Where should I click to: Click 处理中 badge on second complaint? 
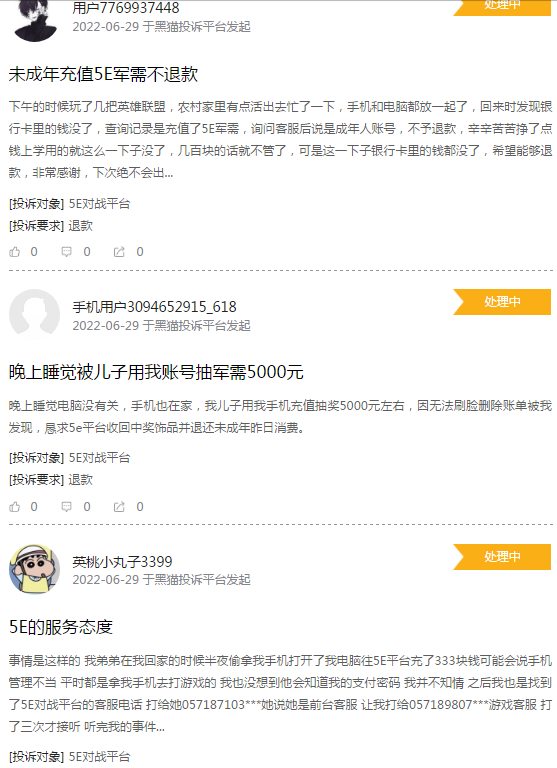tap(502, 302)
